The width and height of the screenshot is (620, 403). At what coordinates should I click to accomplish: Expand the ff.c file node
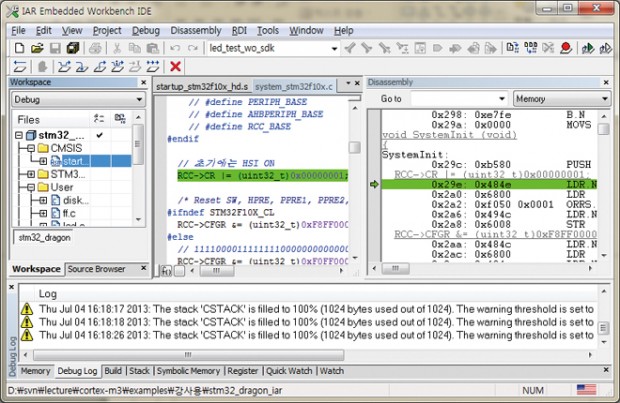click(x=43, y=214)
